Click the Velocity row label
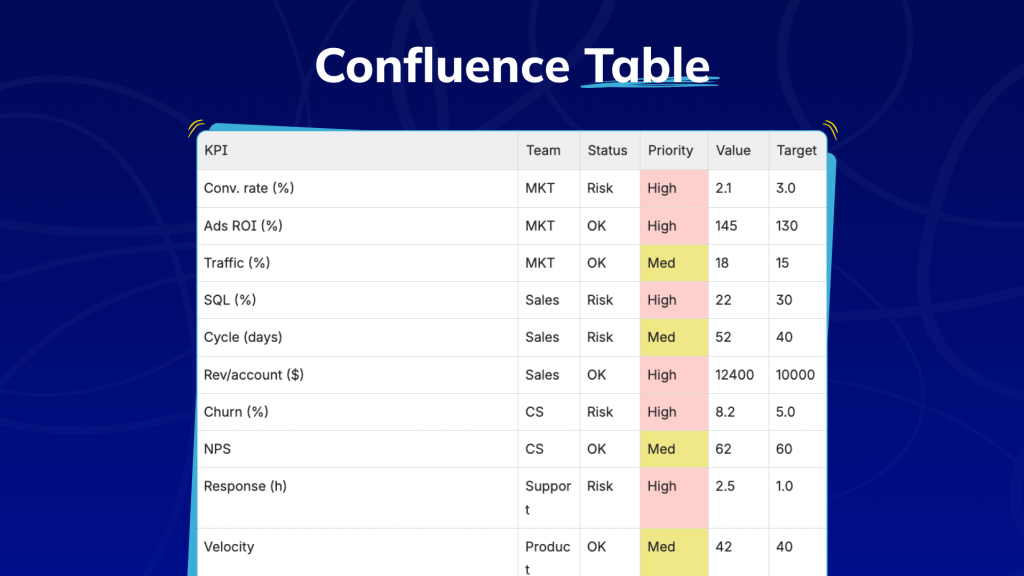 (x=228, y=547)
